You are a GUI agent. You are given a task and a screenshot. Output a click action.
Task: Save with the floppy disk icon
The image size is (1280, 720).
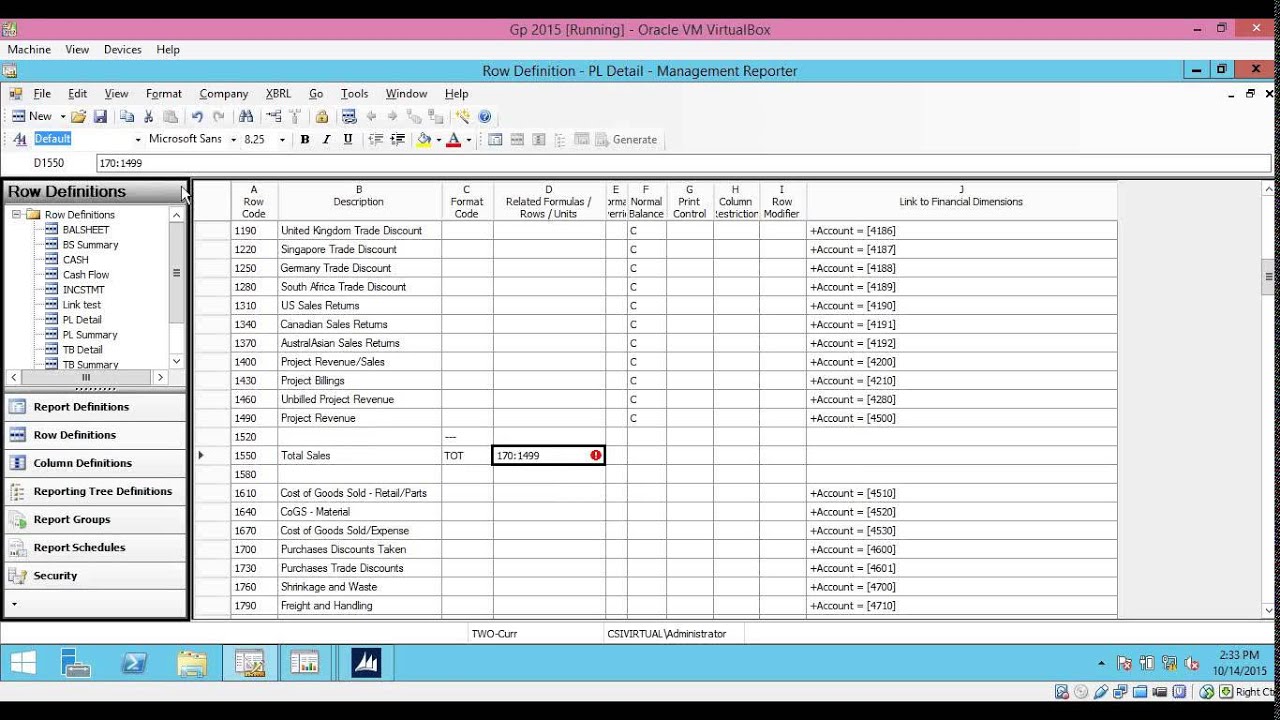click(100, 117)
